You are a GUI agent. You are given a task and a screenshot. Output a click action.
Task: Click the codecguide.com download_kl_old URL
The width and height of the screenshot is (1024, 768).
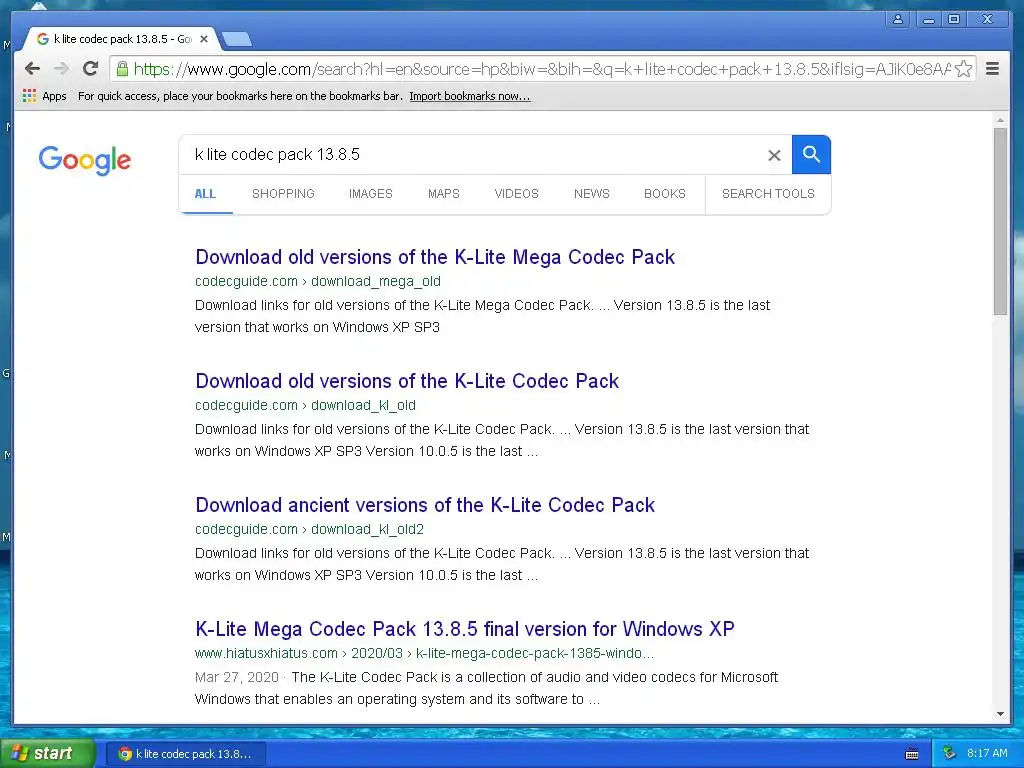pos(305,406)
